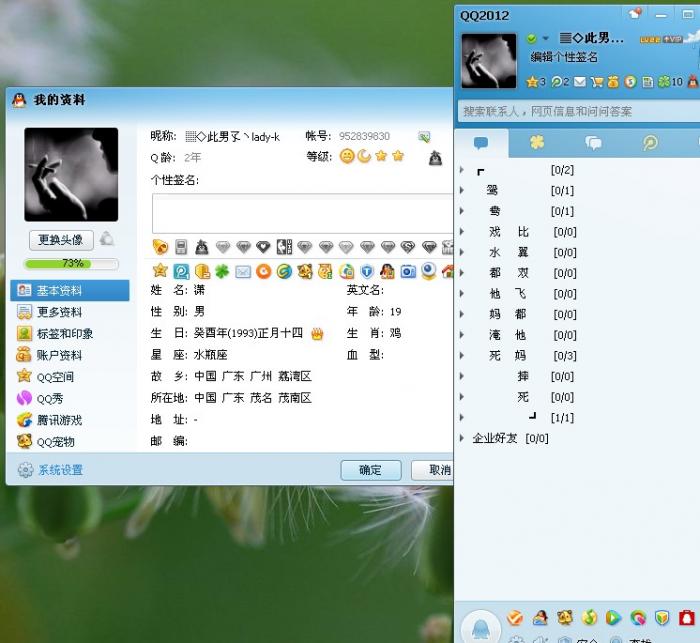Viewport: 700px width, 643px height.
Task: Select 基本资料 in profile sidebar
Action: (x=70, y=290)
